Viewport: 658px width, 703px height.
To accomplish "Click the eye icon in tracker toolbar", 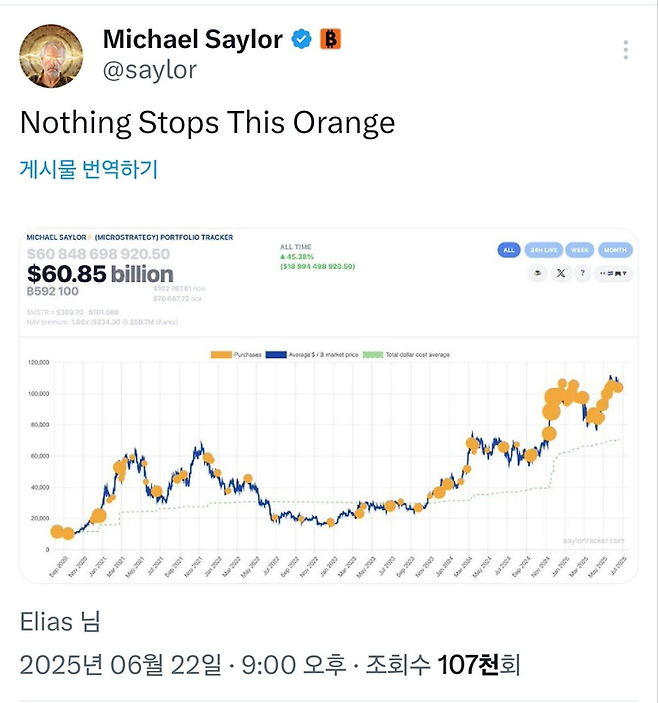I will 536,272.
